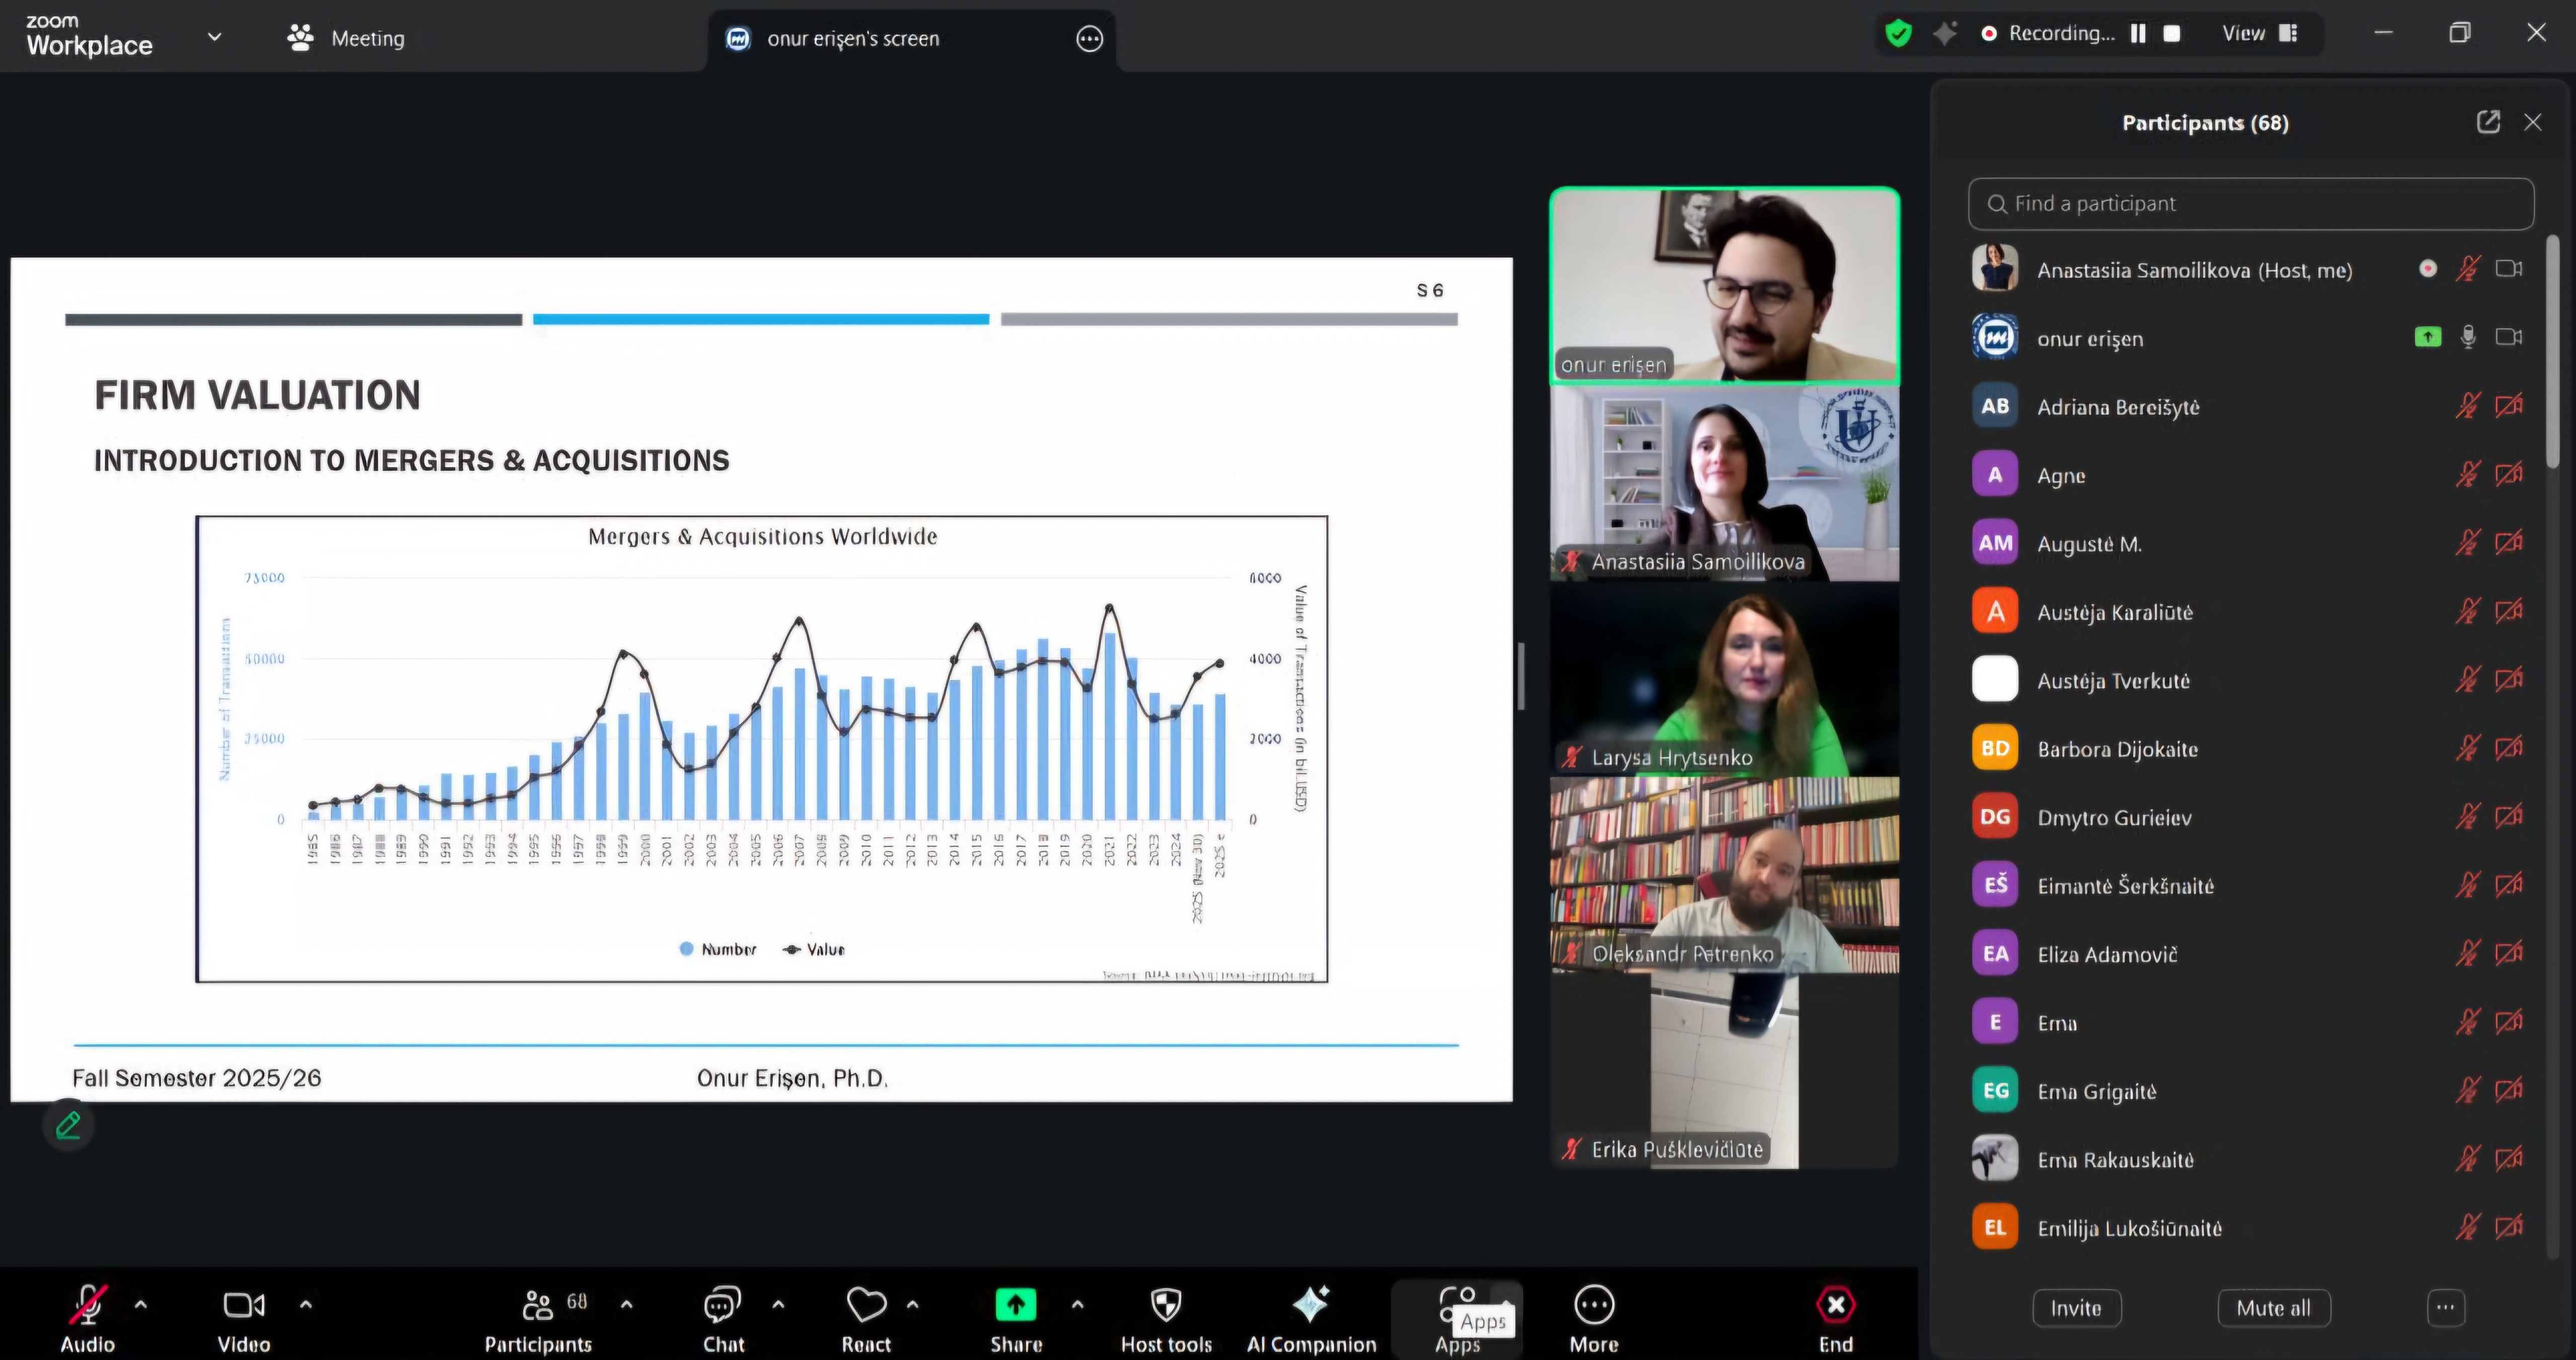Click the Invite button
The width and height of the screenshot is (2576, 1360).
tap(2076, 1308)
